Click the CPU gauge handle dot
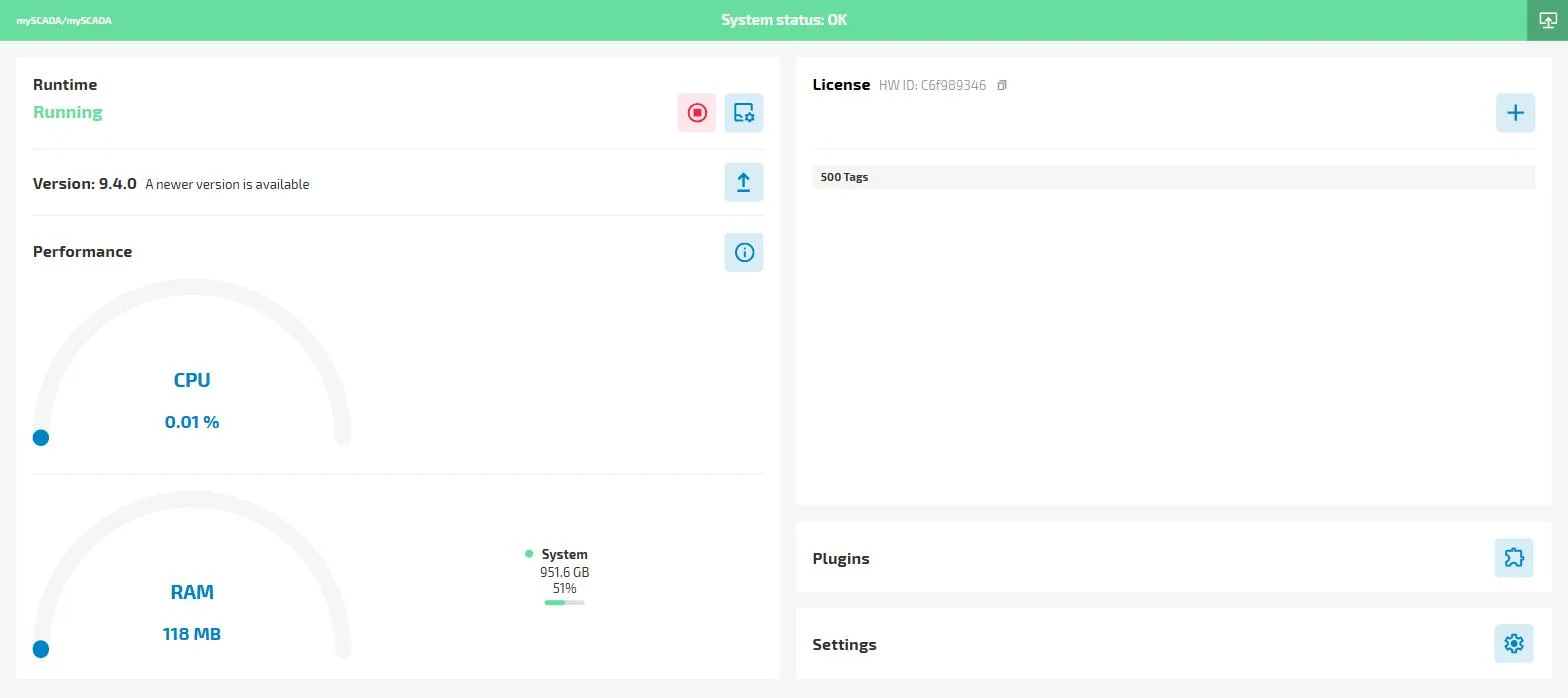 click(41, 437)
